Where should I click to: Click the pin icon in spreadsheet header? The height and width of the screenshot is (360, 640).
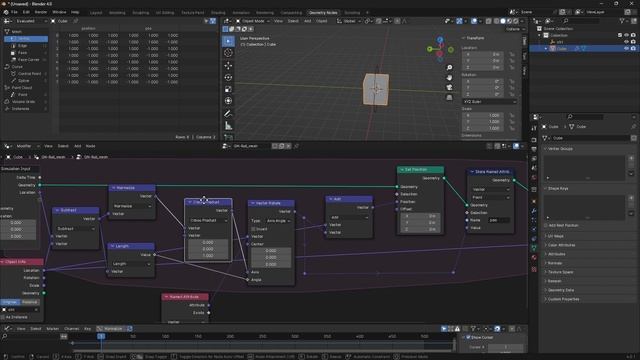(76, 21)
